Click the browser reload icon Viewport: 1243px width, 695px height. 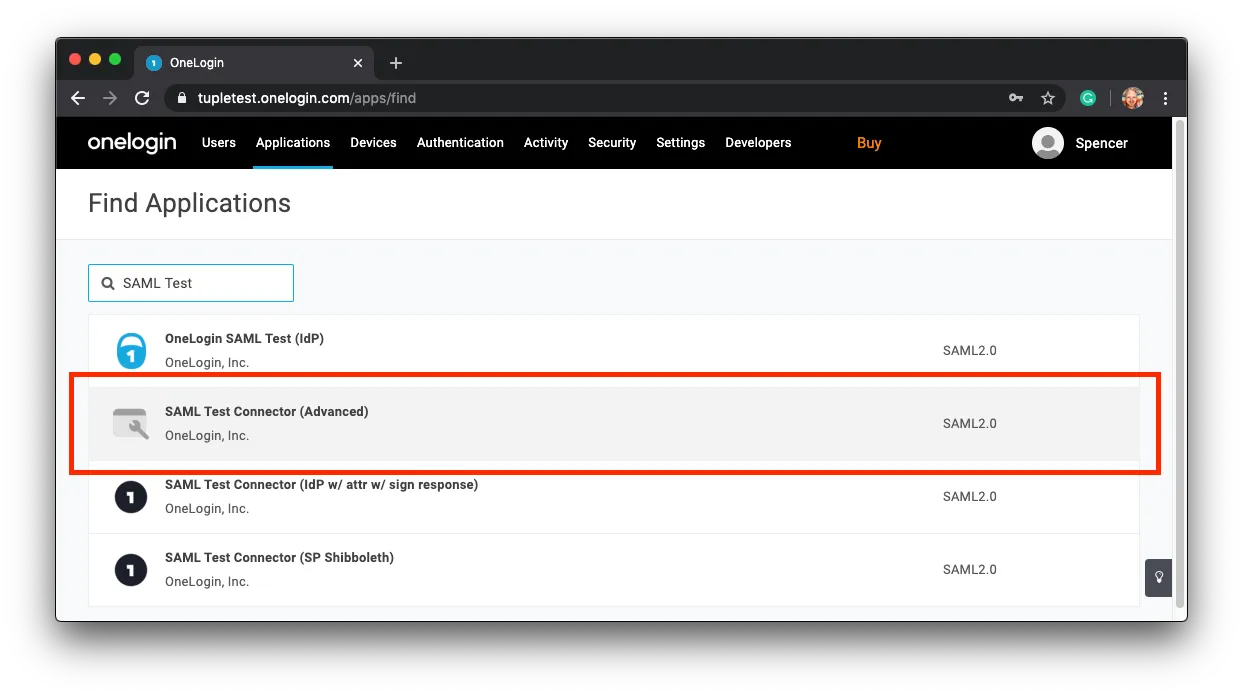tap(142, 98)
